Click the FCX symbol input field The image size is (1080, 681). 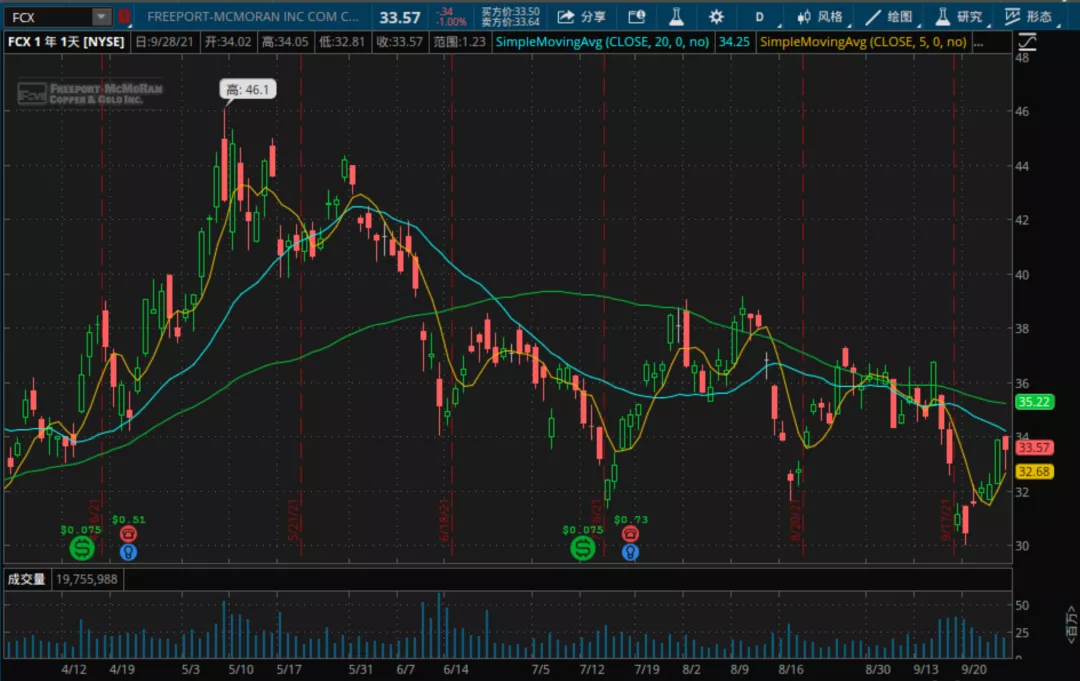point(48,16)
